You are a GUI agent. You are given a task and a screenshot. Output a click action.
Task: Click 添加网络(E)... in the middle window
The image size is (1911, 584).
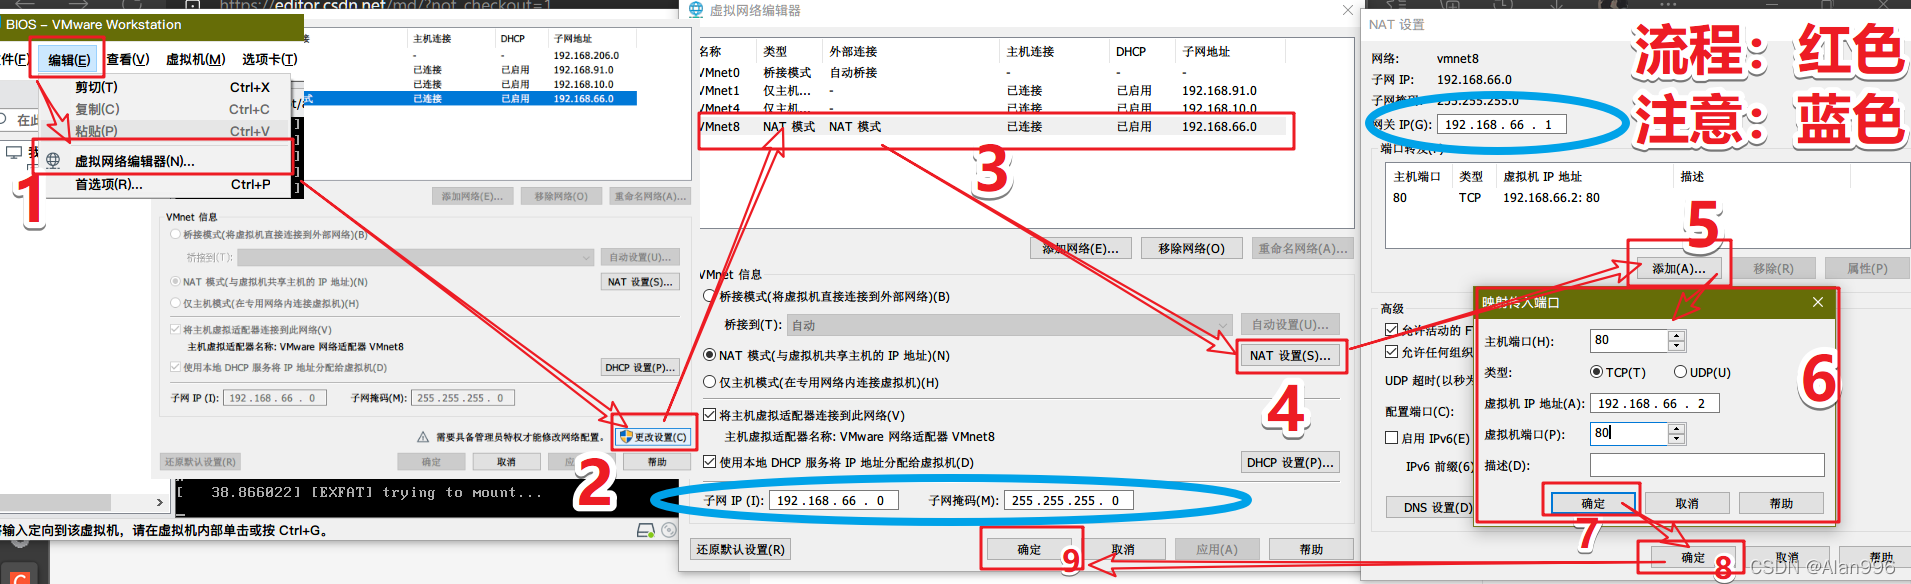1081,248
